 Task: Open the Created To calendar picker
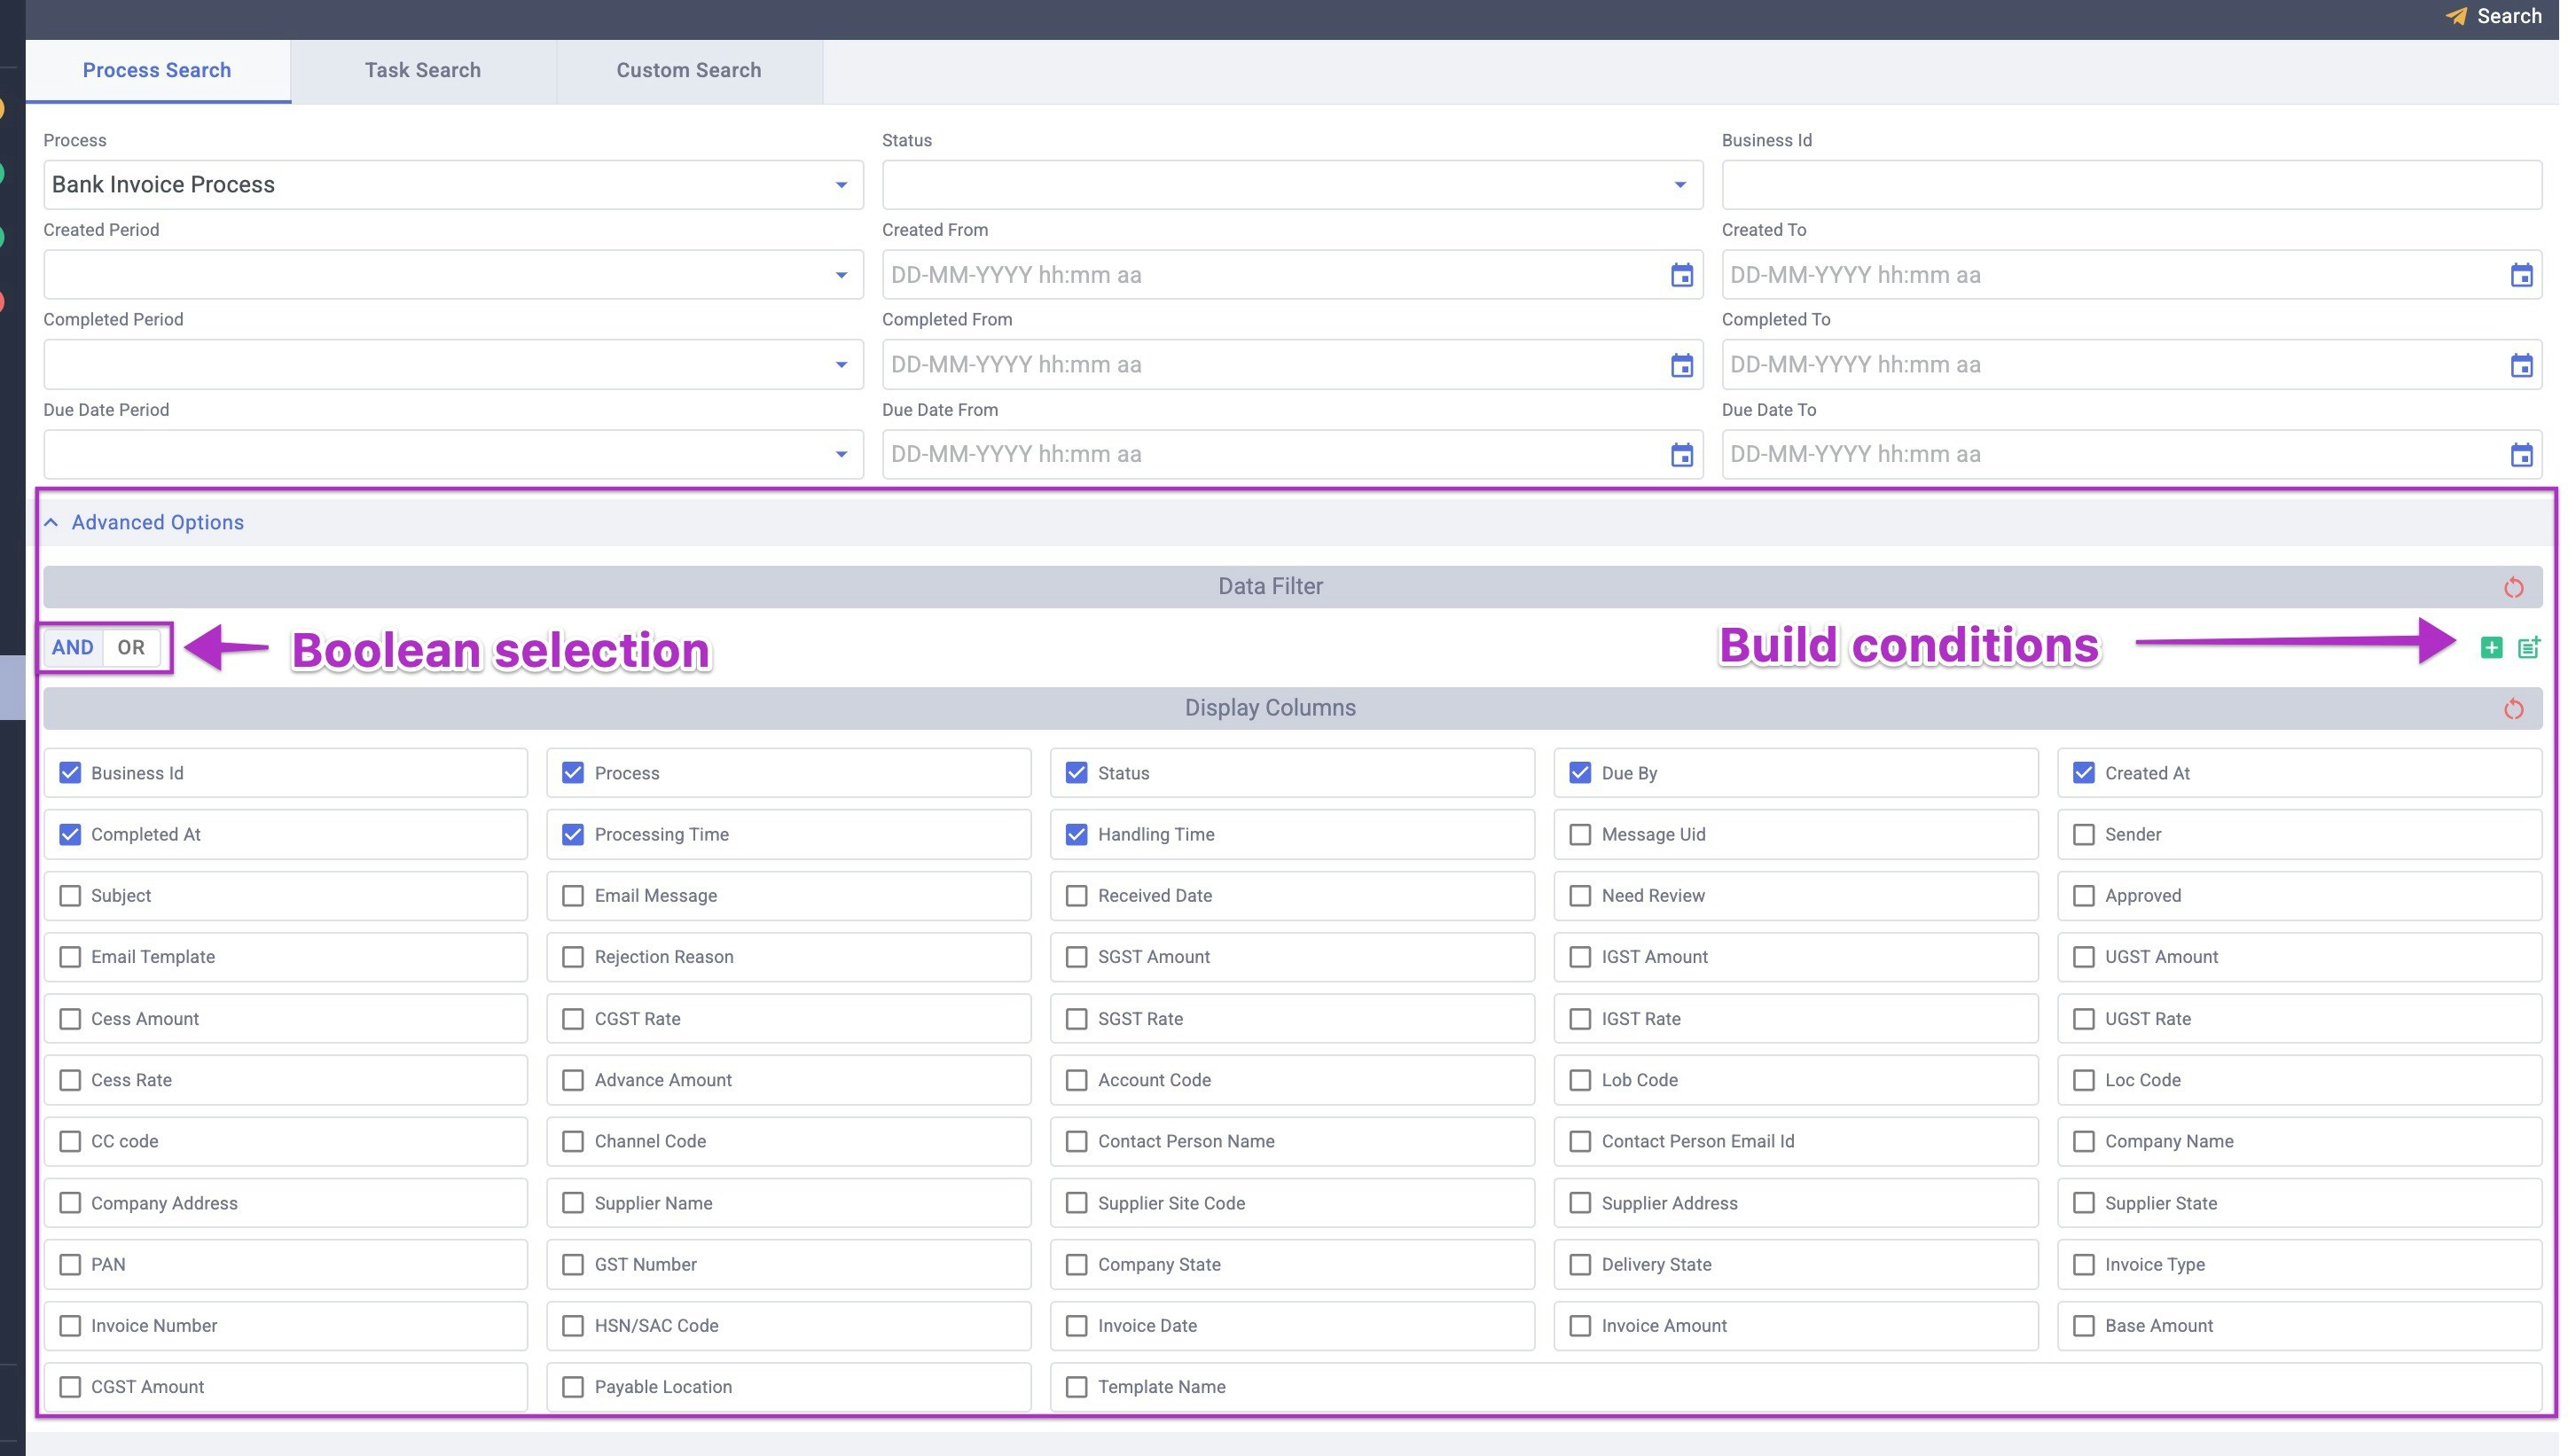coord(2520,275)
